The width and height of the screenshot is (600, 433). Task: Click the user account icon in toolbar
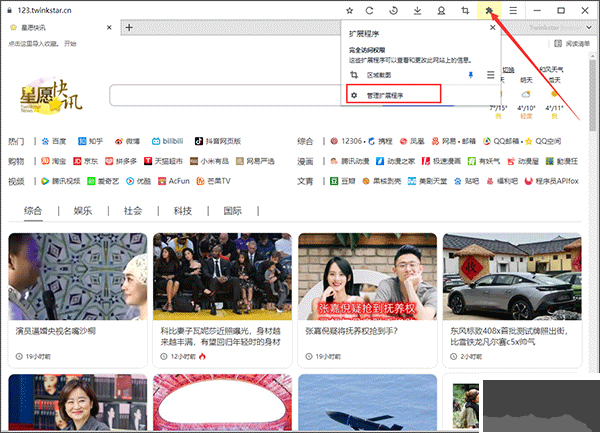point(441,10)
